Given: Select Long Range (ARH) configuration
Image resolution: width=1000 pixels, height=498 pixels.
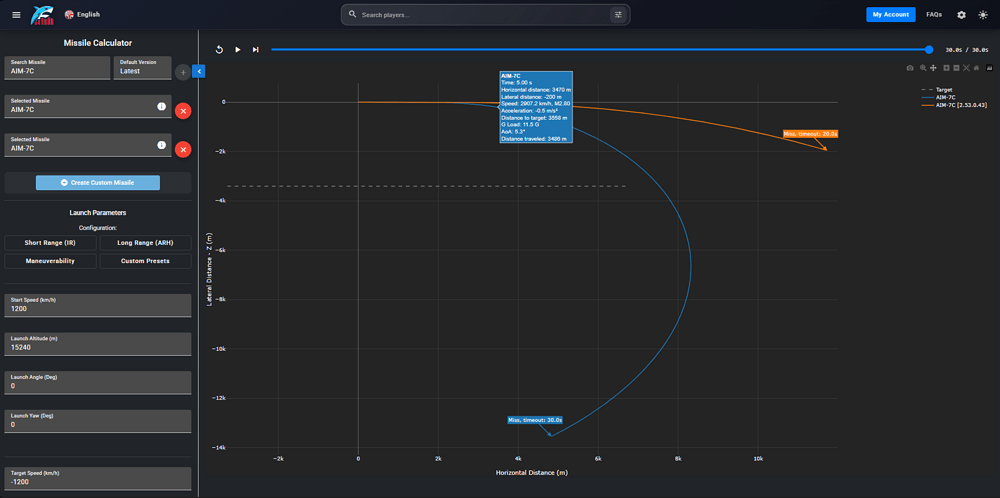Looking at the screenshot, I should click(145, 243).
